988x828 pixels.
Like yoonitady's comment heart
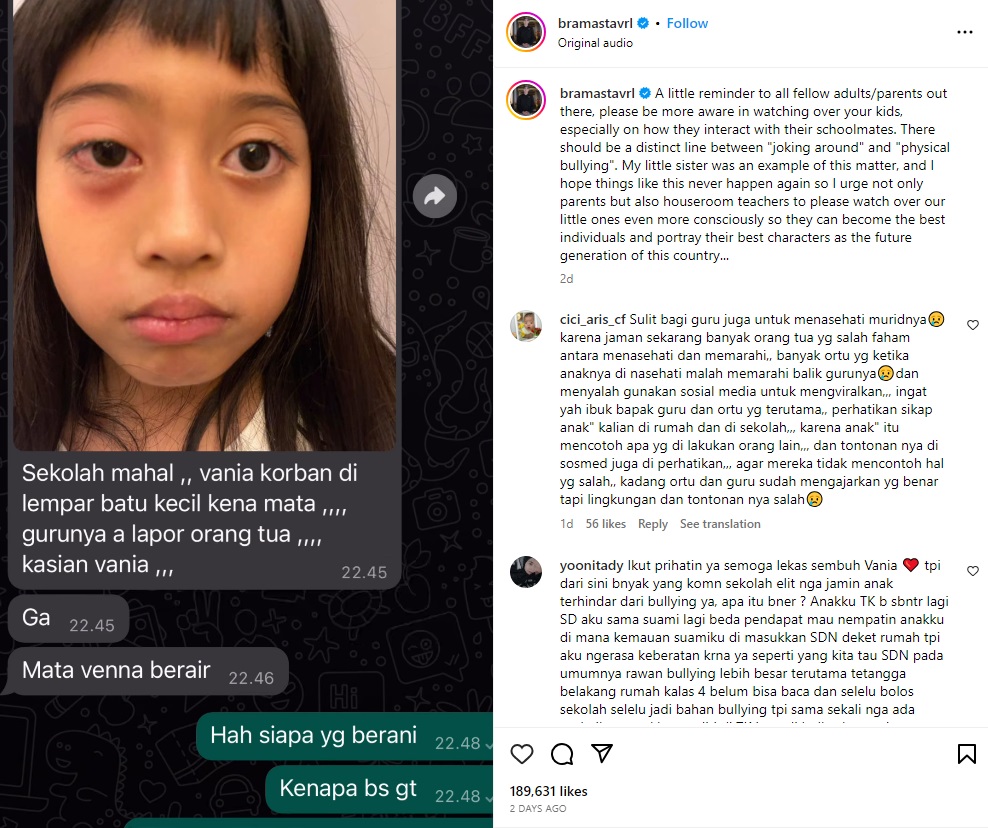(973, 571)
